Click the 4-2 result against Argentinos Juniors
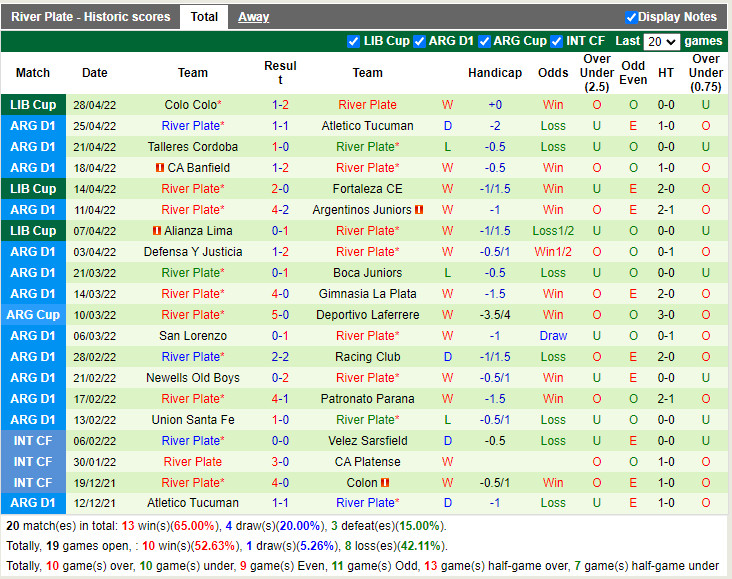This screenshot has width=732, height=579. tap(280, 210)
